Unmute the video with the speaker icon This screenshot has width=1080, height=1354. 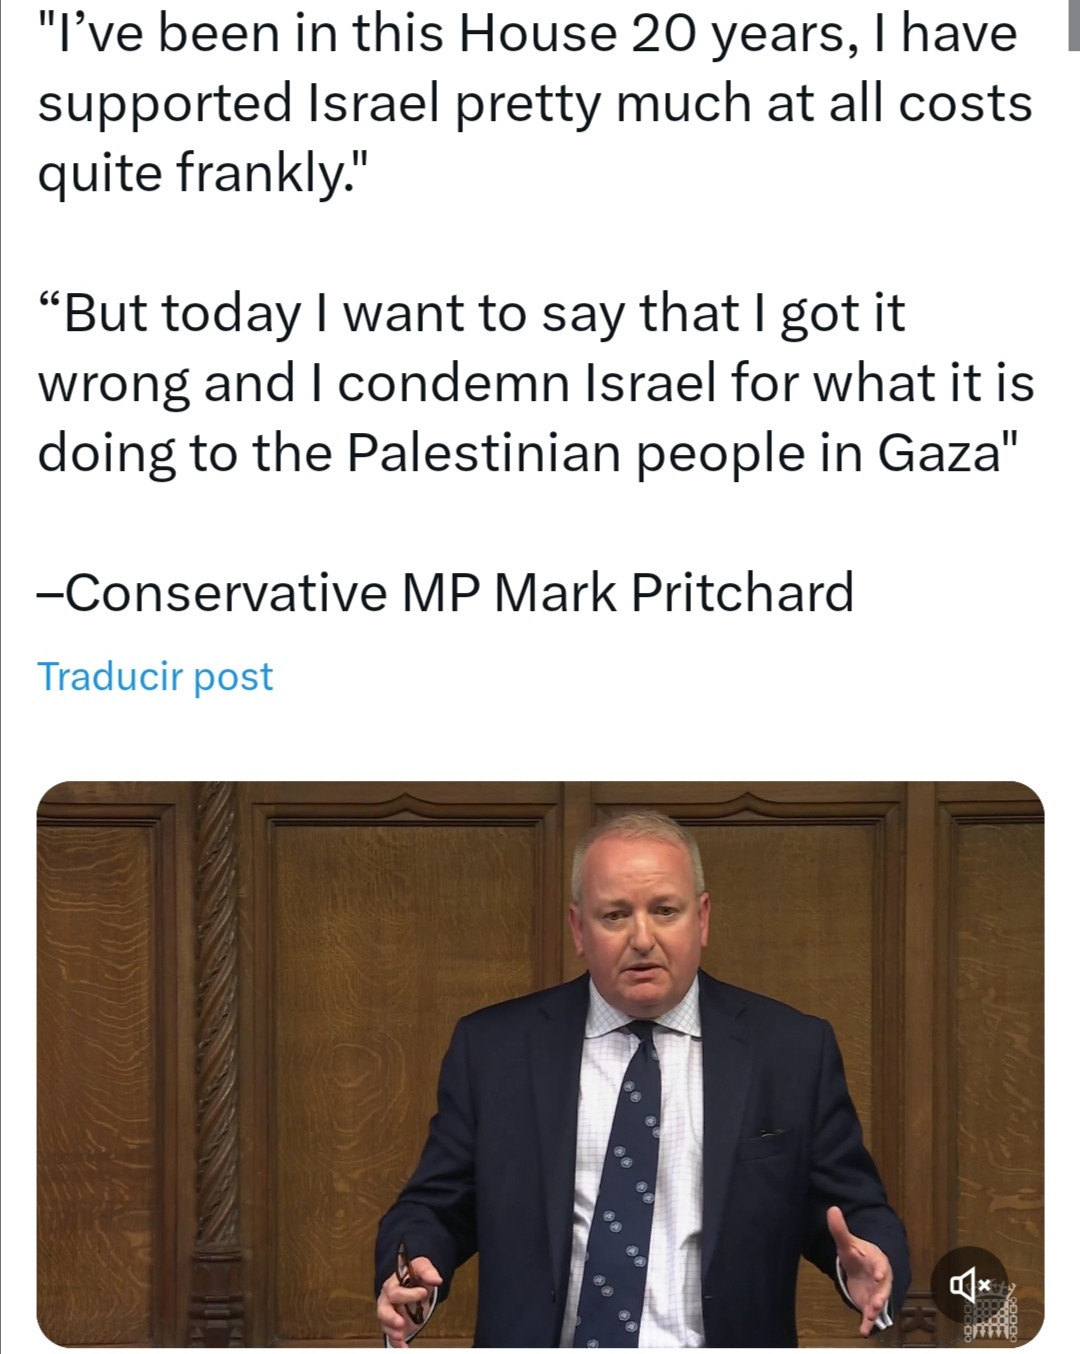970,1284
